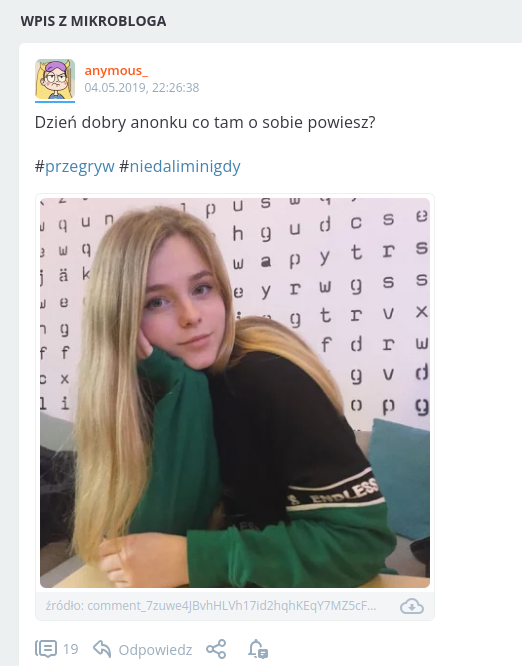
Task: Click the WPIS Z MIKROBLOGA heading
Action: pyautogui.click(x=93, y=21)
